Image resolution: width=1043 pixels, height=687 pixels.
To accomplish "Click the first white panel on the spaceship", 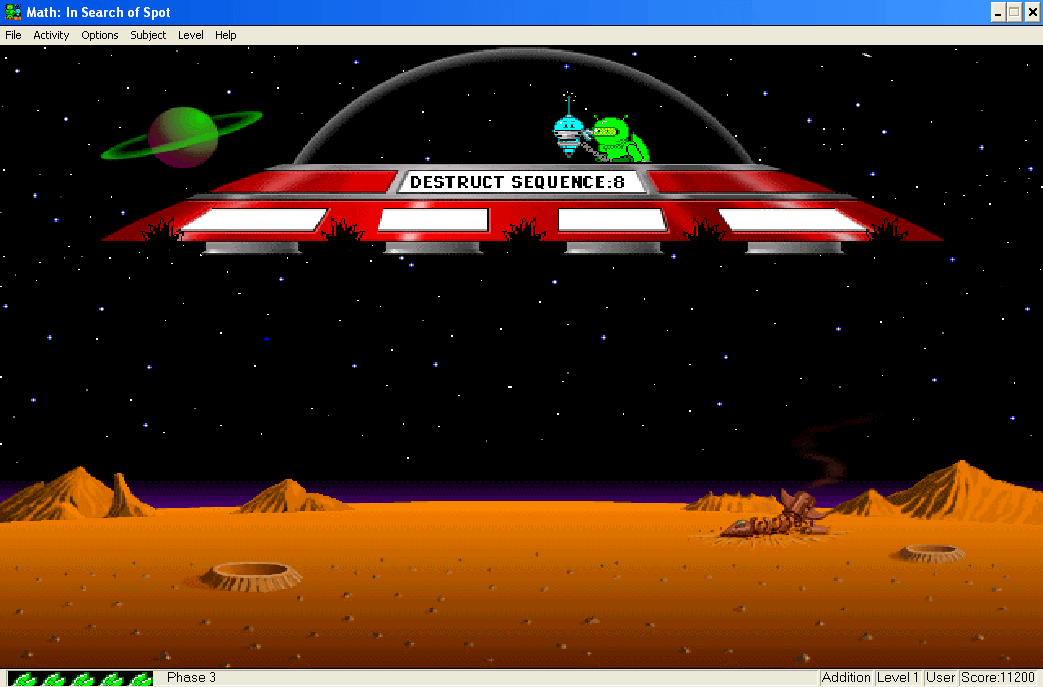I will (253, 220).
